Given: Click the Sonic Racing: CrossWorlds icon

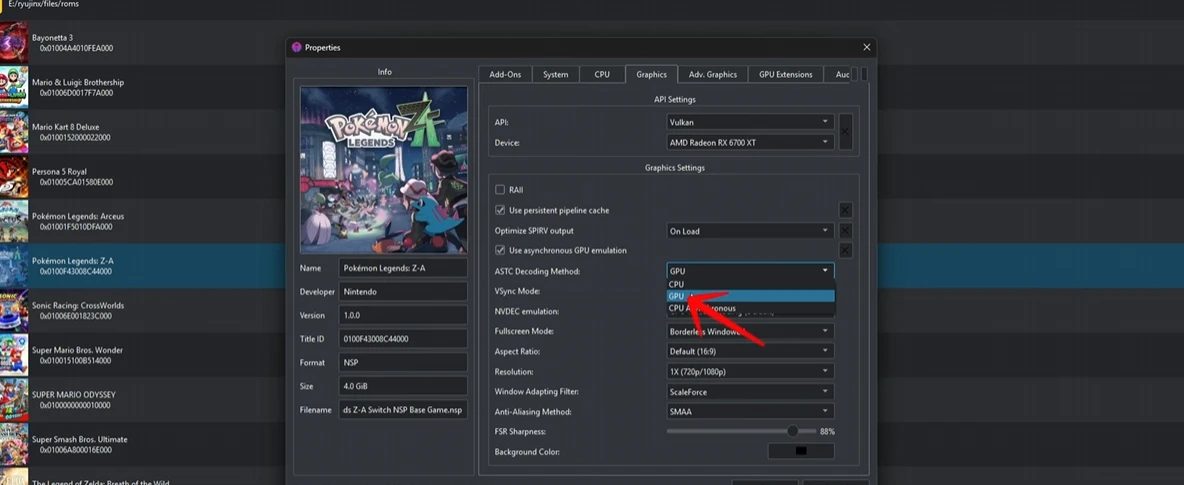Looking at the screenshot, I should (13, 310).
